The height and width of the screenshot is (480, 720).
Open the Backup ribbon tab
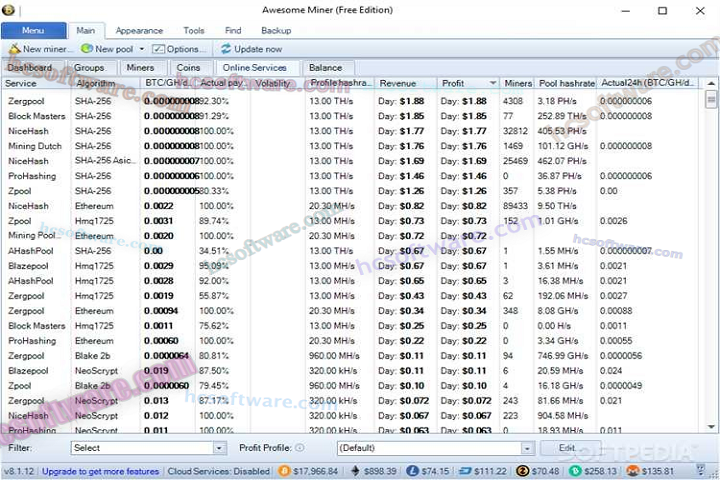coord(276,31)
